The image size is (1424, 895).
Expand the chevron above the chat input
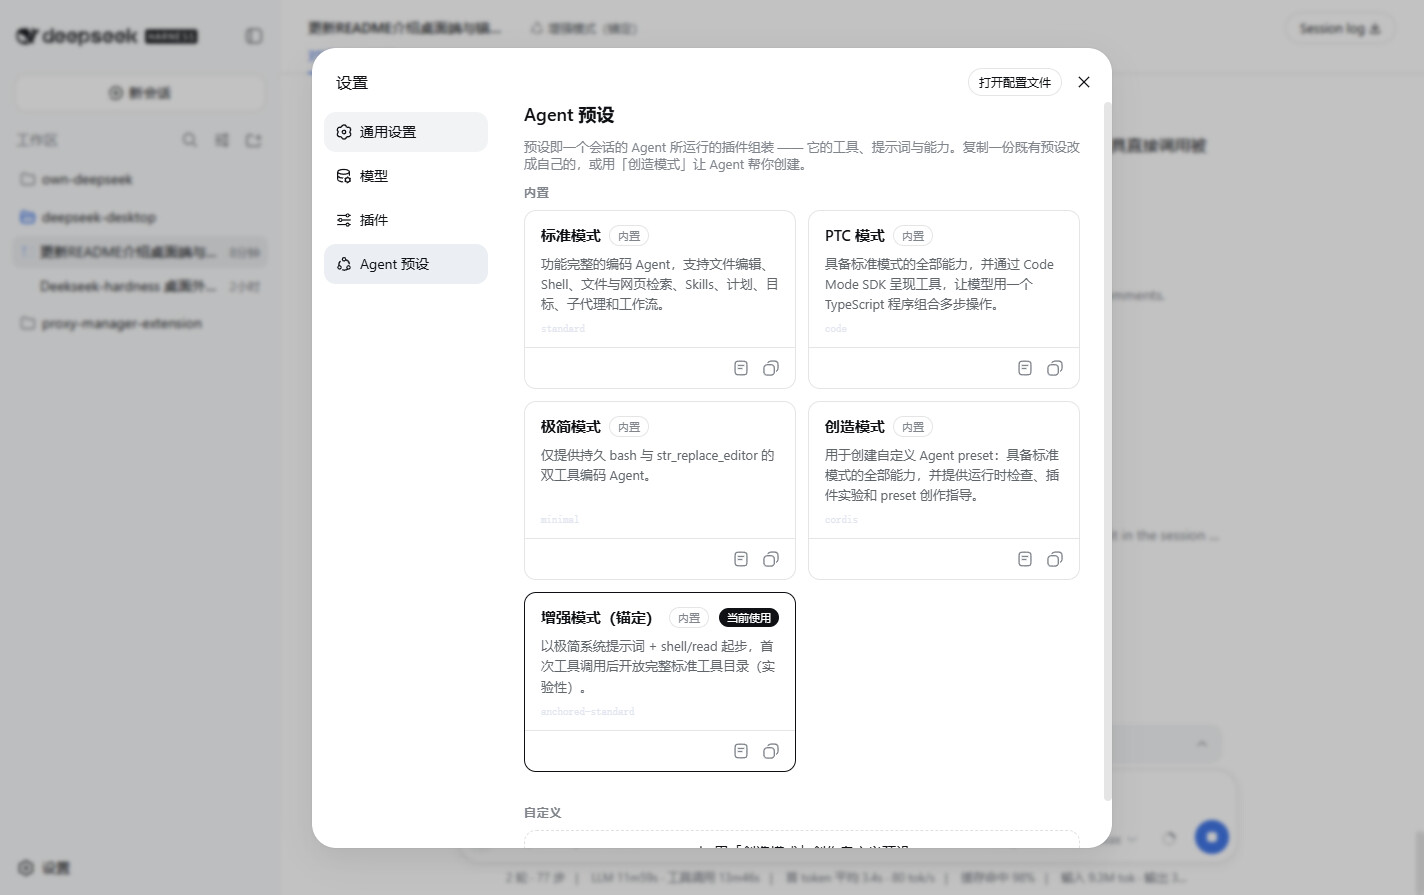click(1201, 744)
